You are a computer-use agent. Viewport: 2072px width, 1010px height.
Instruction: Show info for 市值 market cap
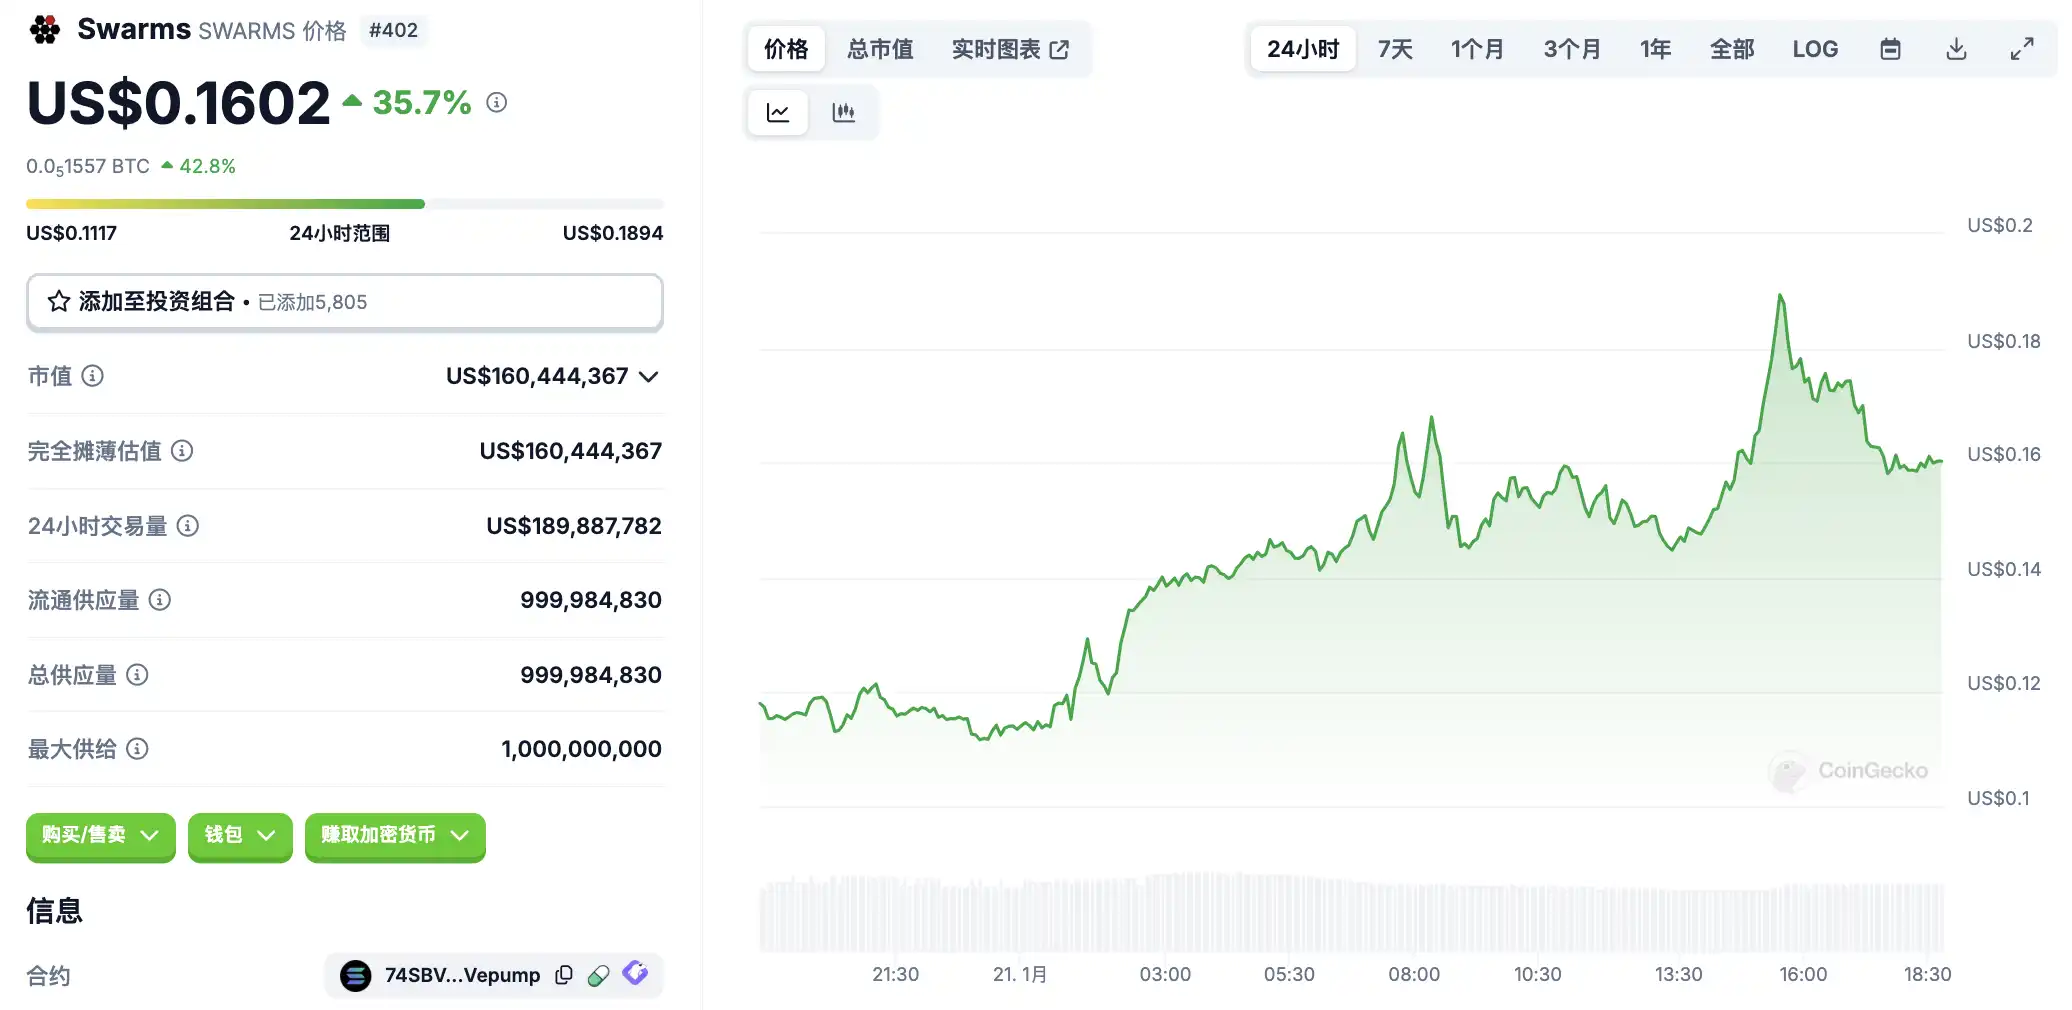(x=92, y=376)
